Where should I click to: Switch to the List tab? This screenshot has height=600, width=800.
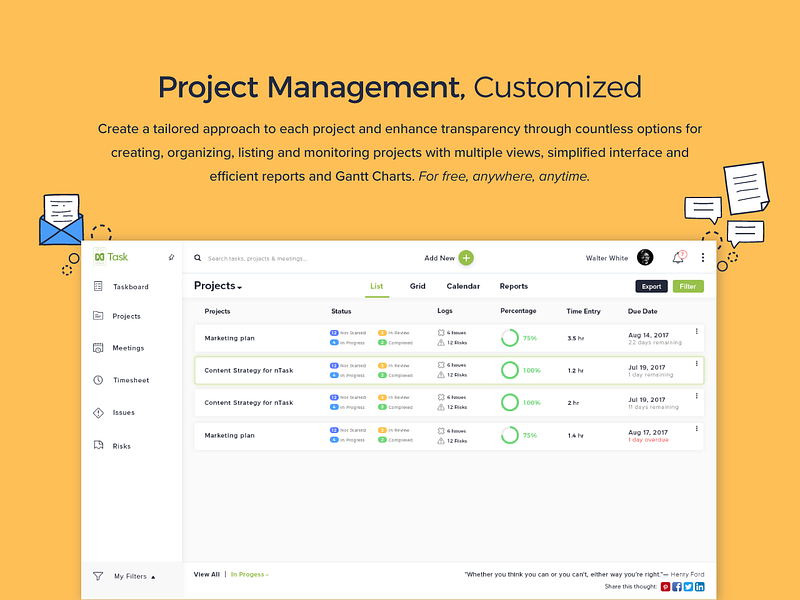click(377, 286)
